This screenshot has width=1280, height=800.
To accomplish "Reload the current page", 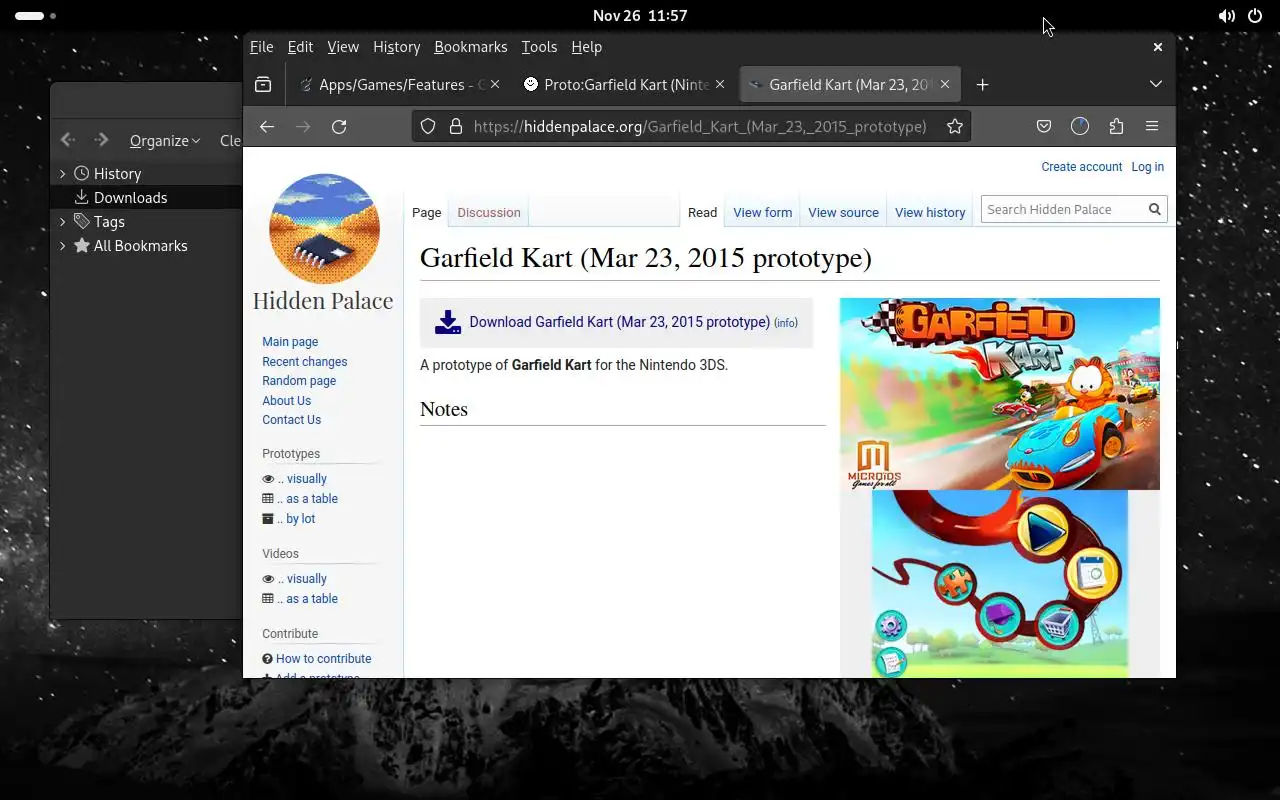I will [x=339, y=127].
